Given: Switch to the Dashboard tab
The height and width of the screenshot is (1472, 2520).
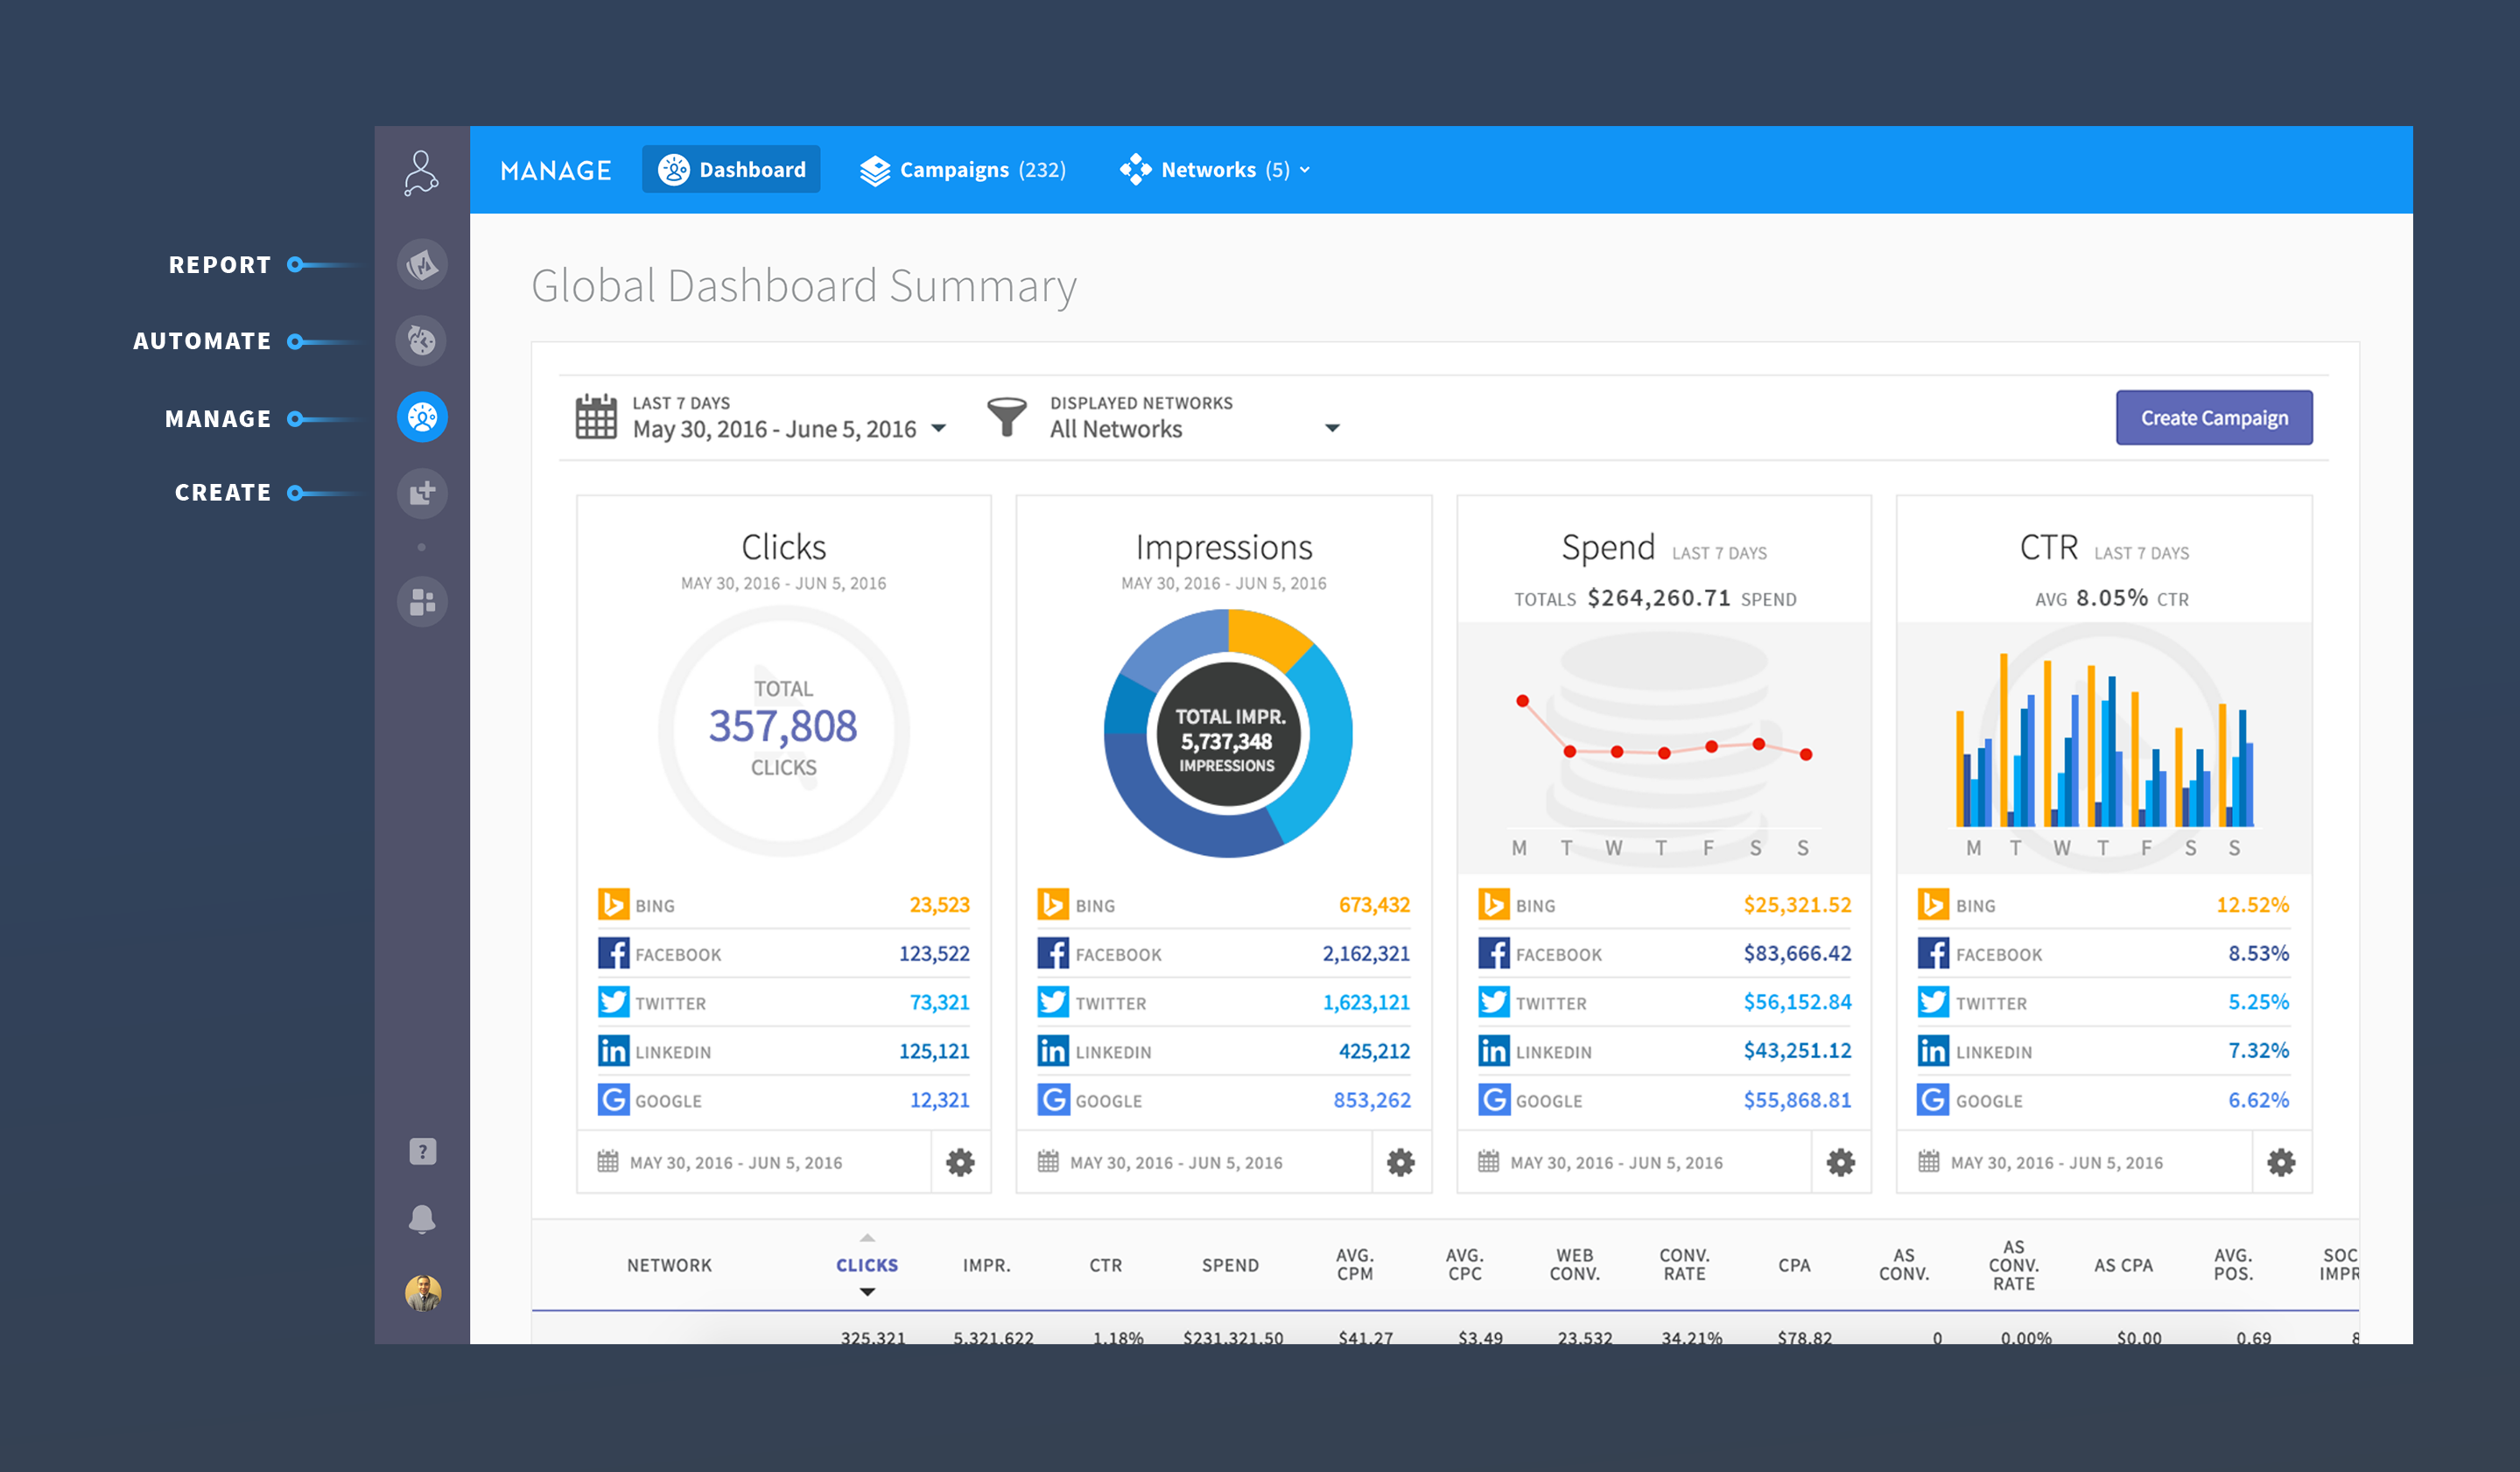Looking at the screenshot, I should (x=731, y=170).
